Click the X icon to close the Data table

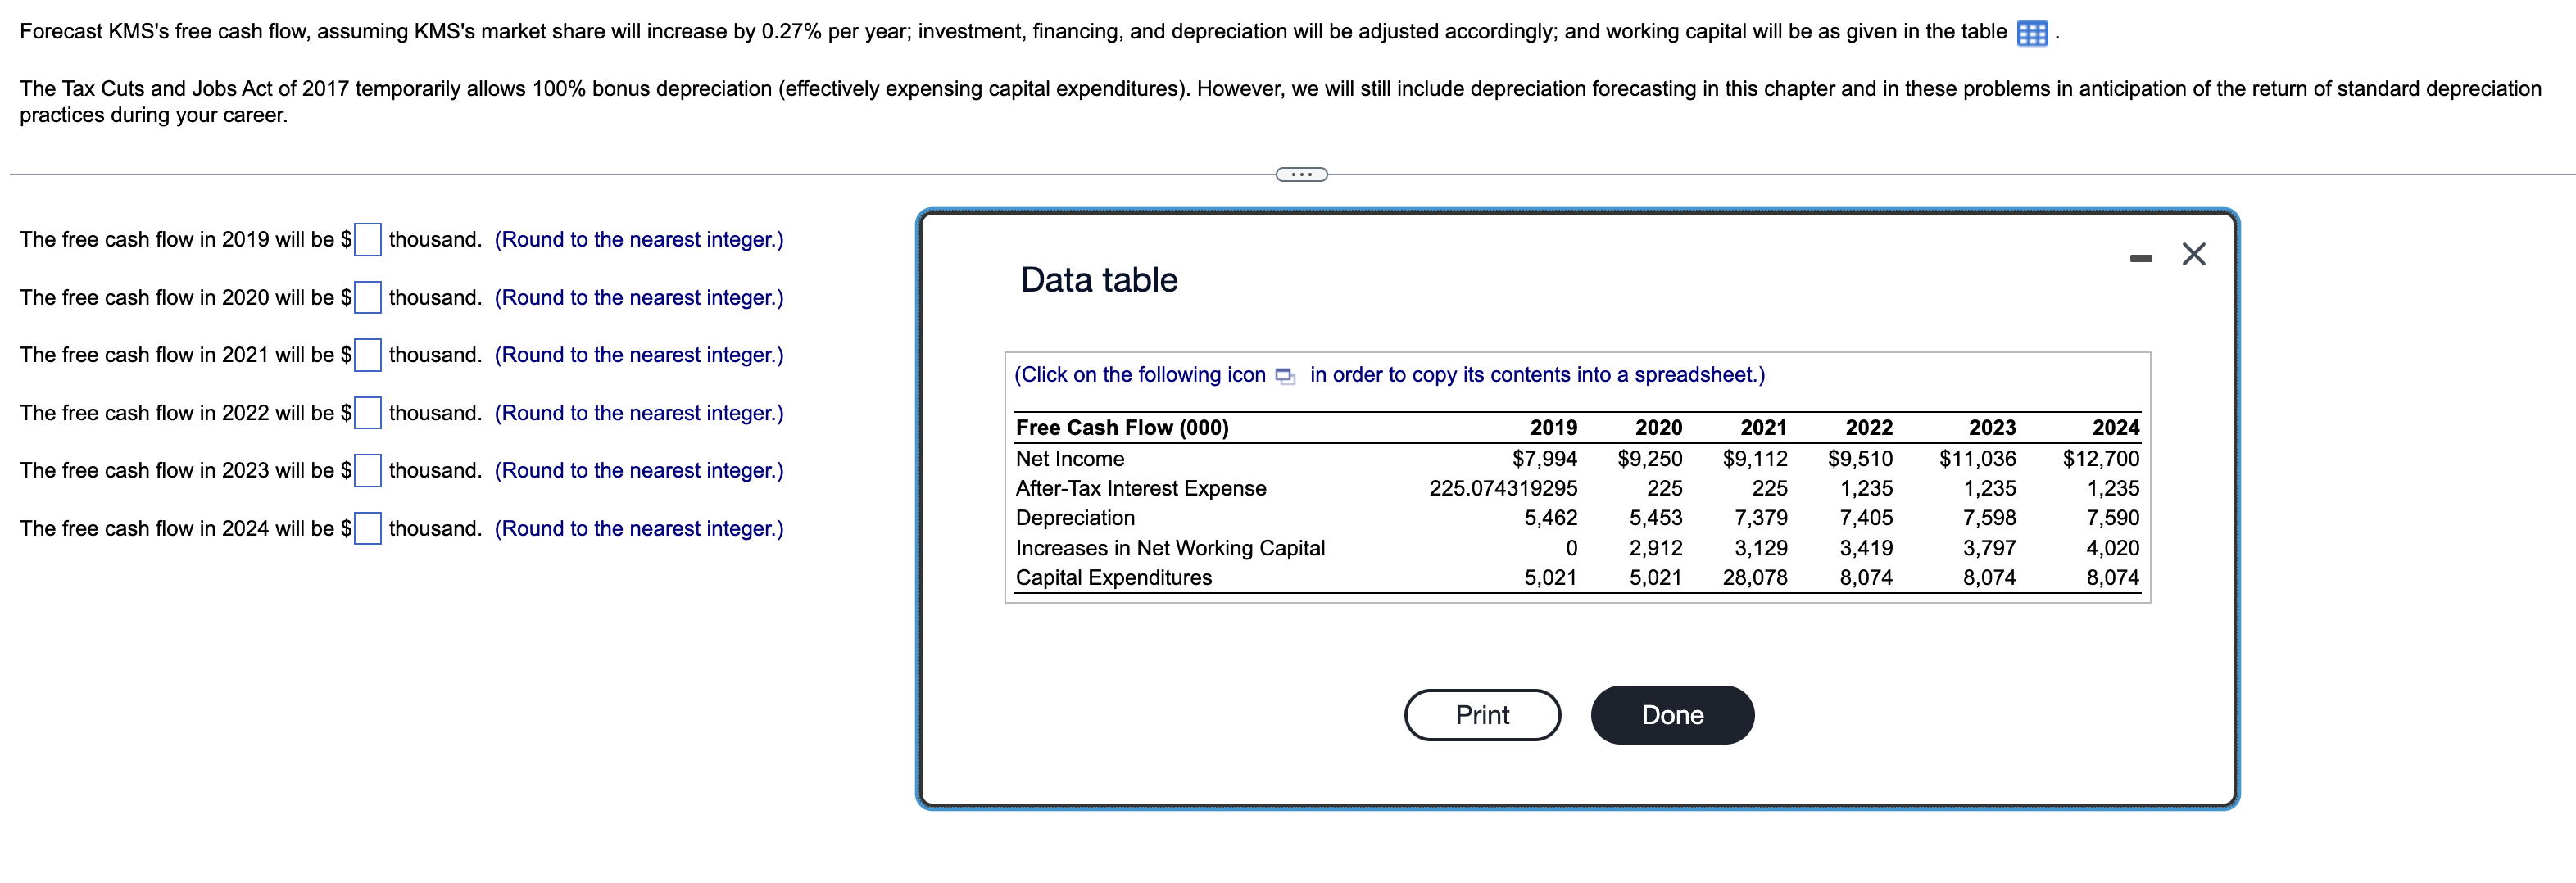click(2194, 253)
